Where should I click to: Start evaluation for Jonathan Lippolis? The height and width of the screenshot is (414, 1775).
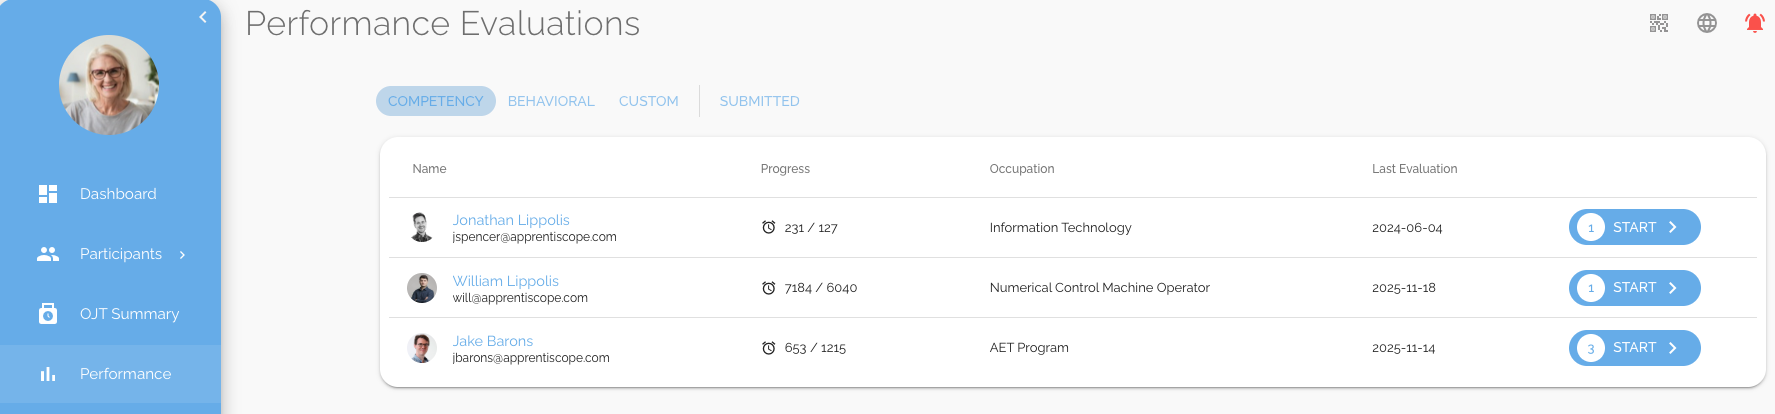[x=1634, y=228]
